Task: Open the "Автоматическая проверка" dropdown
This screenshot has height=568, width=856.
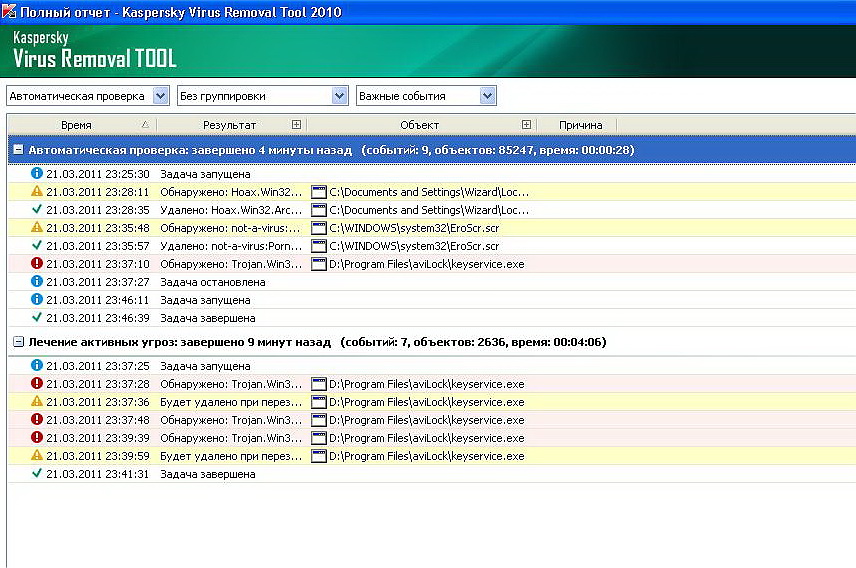Action: 160,96
